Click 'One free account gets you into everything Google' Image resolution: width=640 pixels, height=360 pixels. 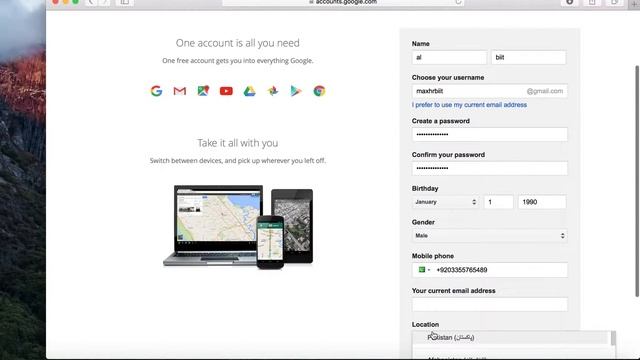238,60
